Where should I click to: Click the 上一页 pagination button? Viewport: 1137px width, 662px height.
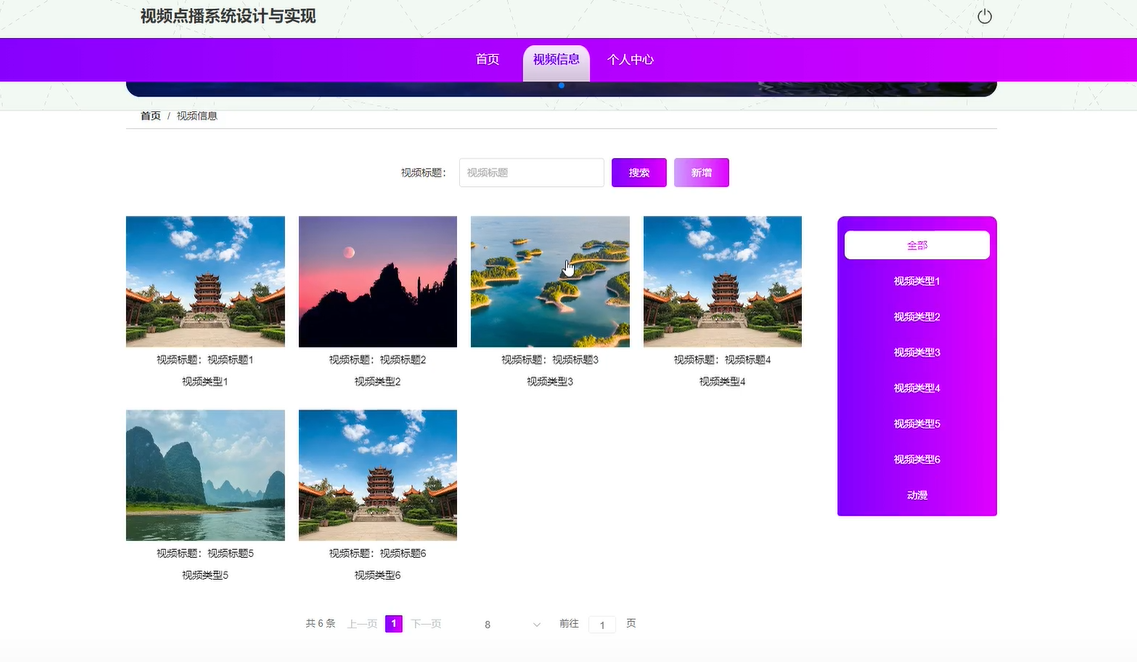(363, 624)
